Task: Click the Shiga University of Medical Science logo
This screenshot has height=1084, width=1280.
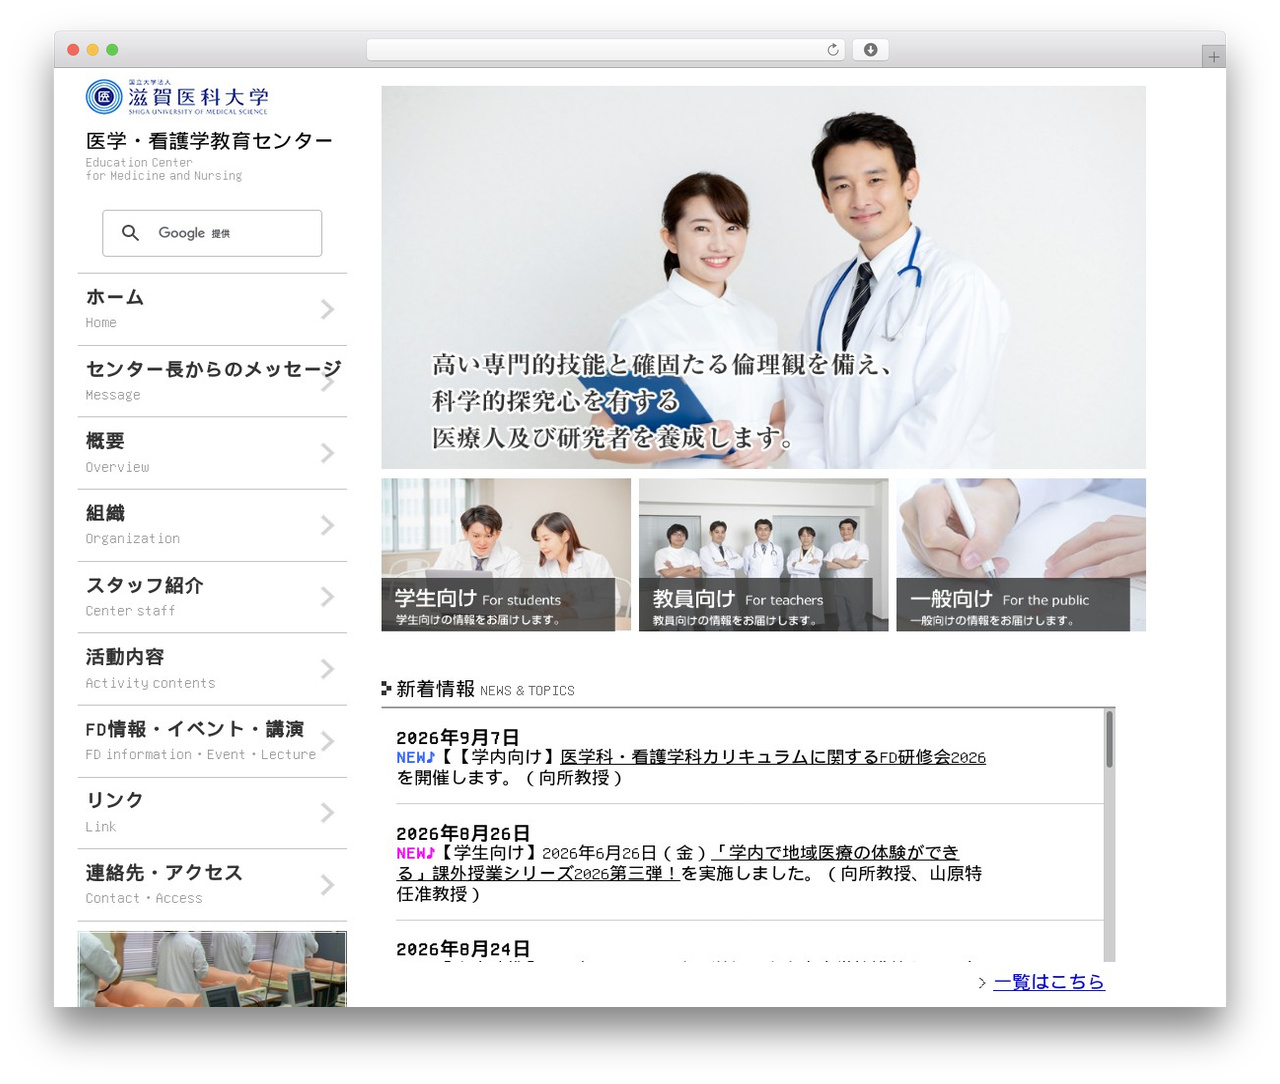Action: [177, 97]
